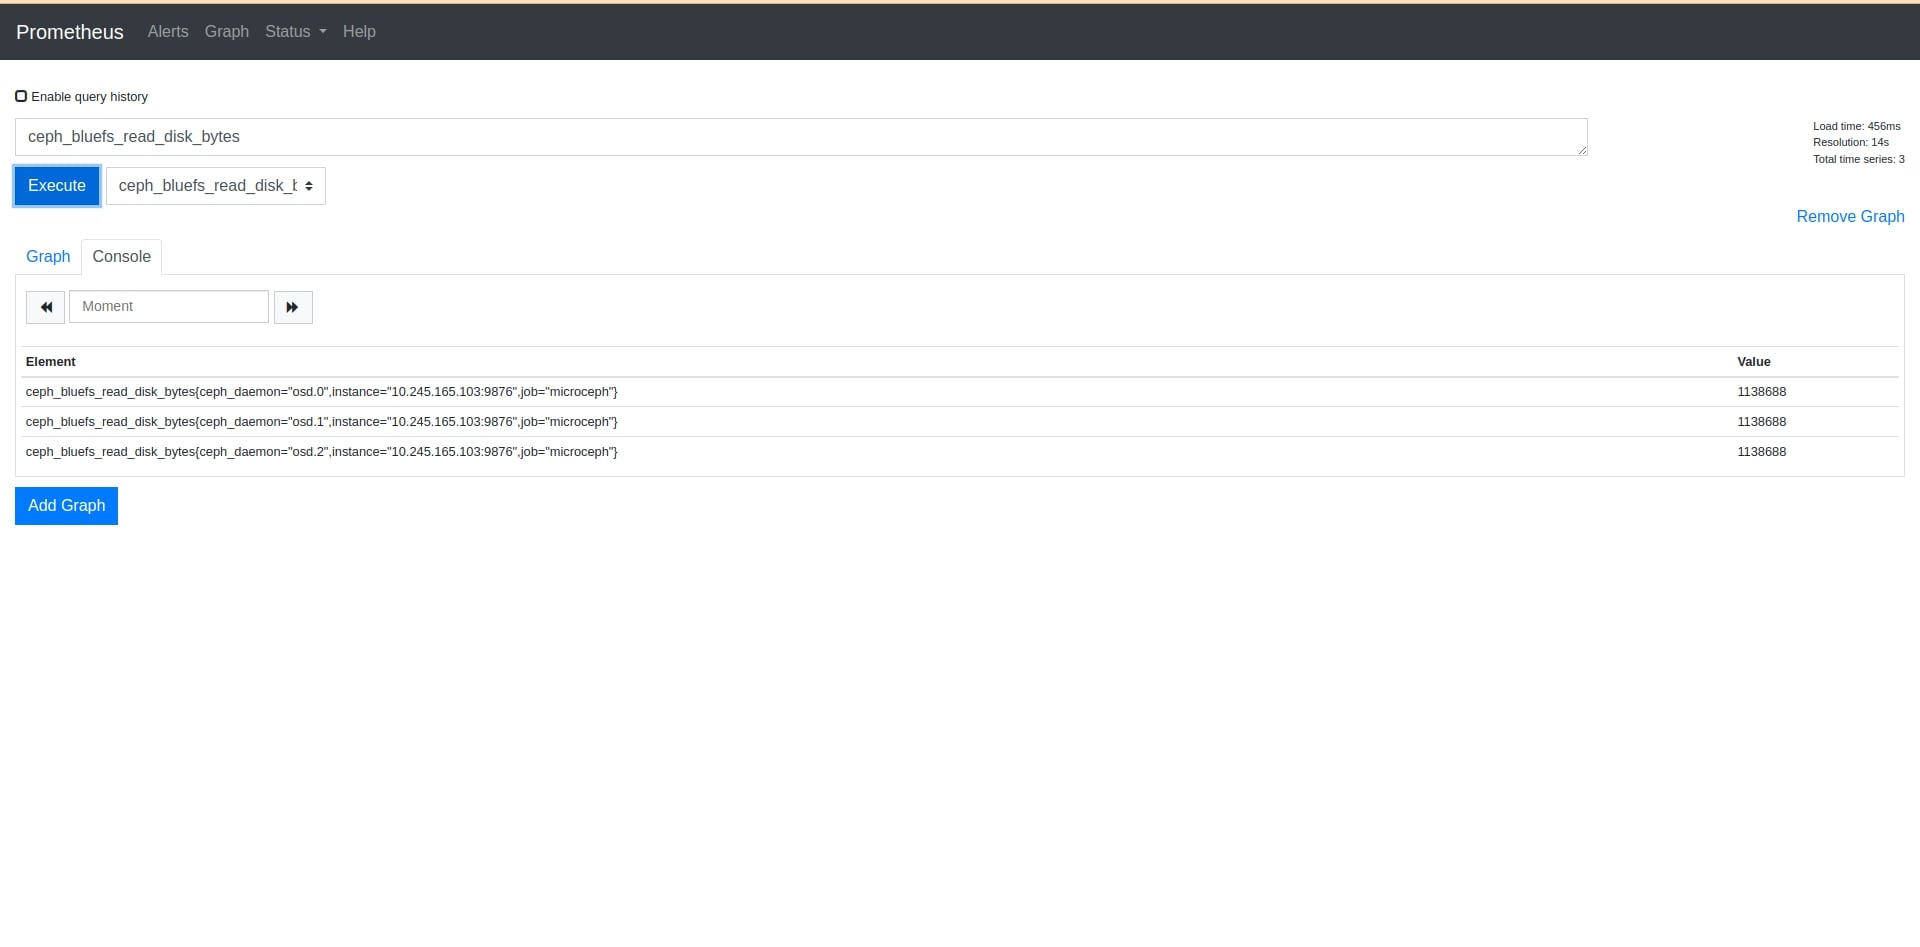Expand the Status navigation menu
This screenshot has height=947, width=1920.
coord(294,31)
